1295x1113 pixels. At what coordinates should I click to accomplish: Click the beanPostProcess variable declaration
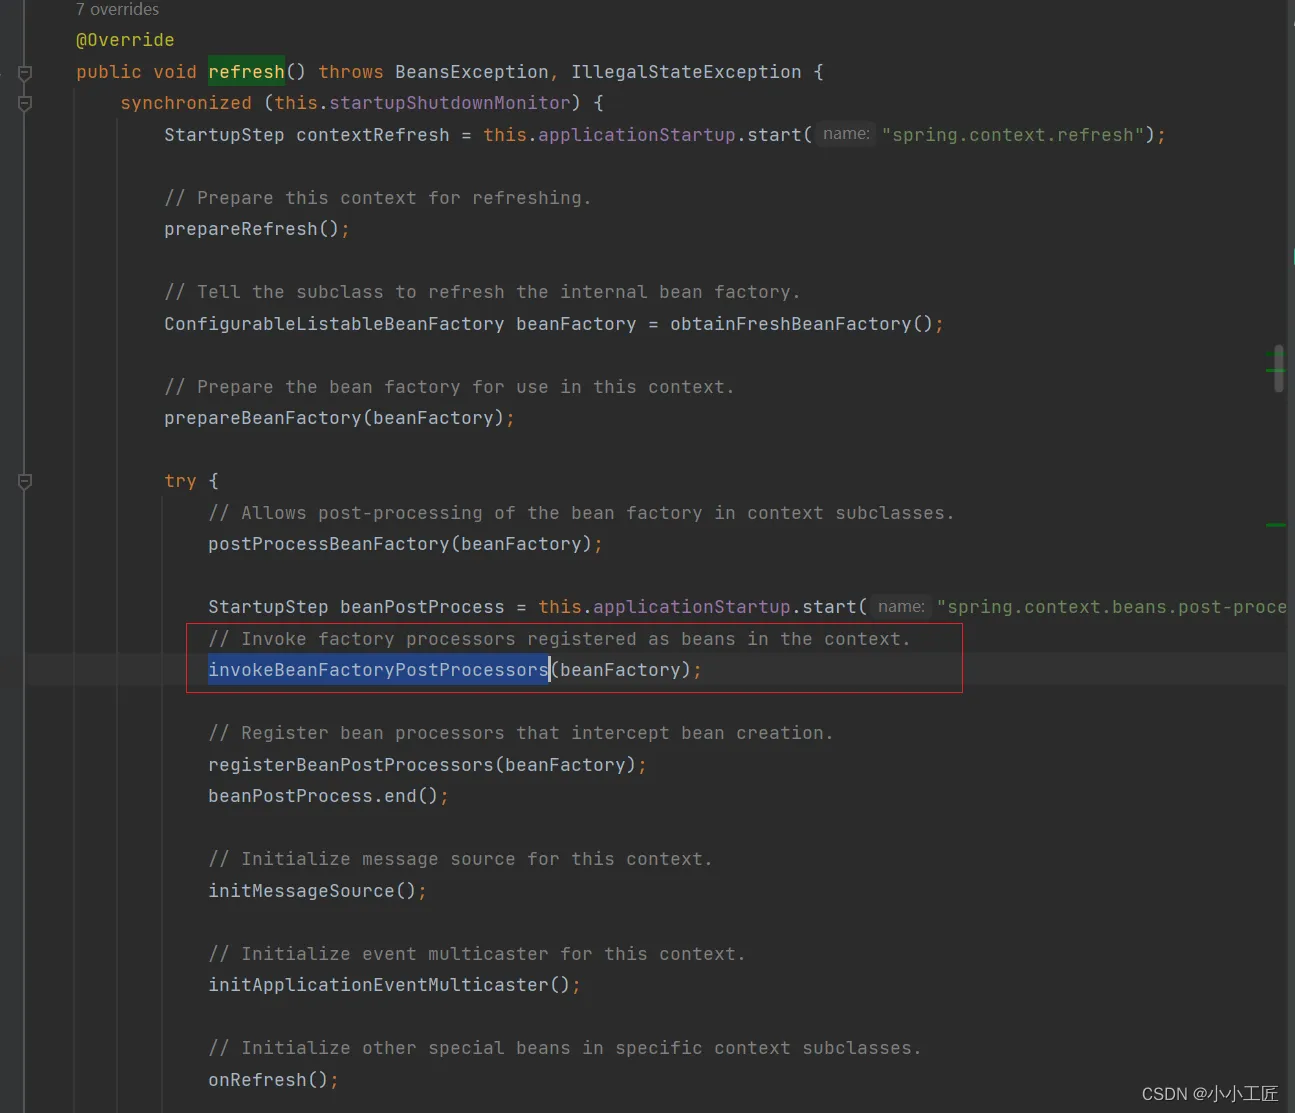click(x=422, y=607)
